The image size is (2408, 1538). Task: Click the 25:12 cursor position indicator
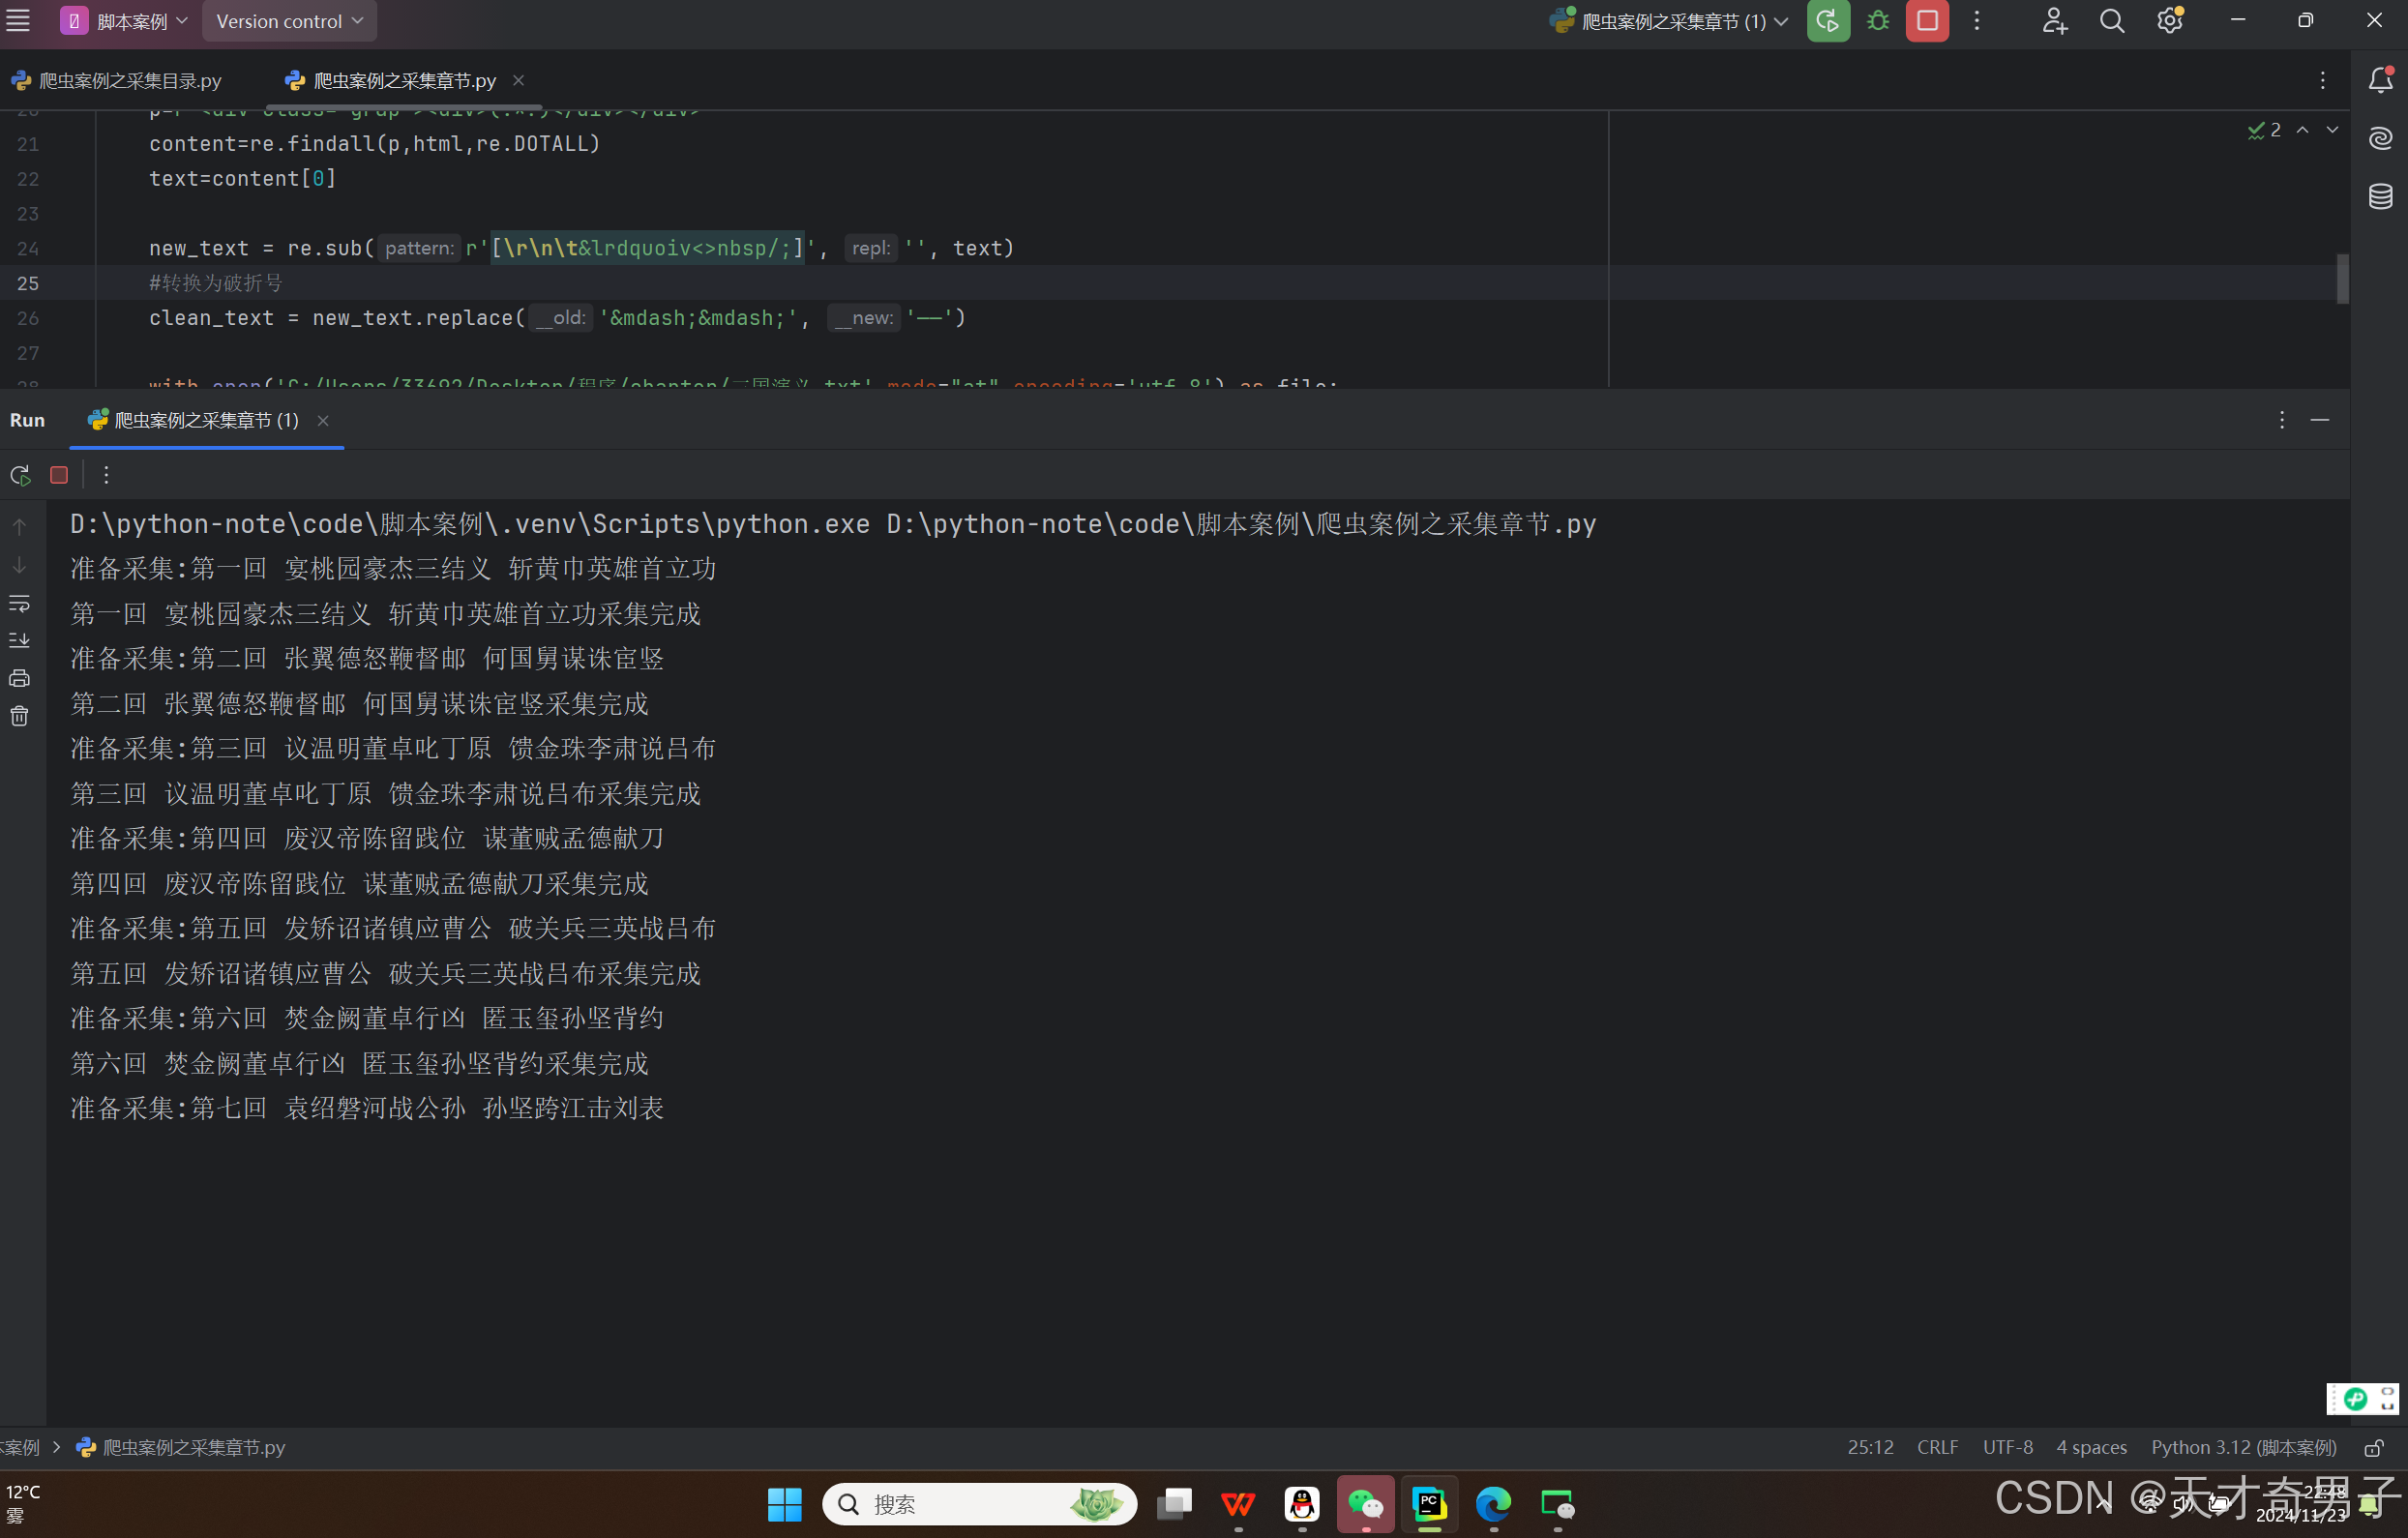pyautogui.click(x=1870, y=1447)
